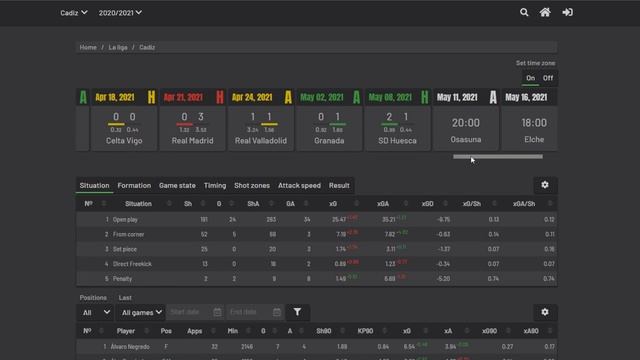Turn time zone Off
Viewport: 640px width, 360px height.
pos(548,78)
